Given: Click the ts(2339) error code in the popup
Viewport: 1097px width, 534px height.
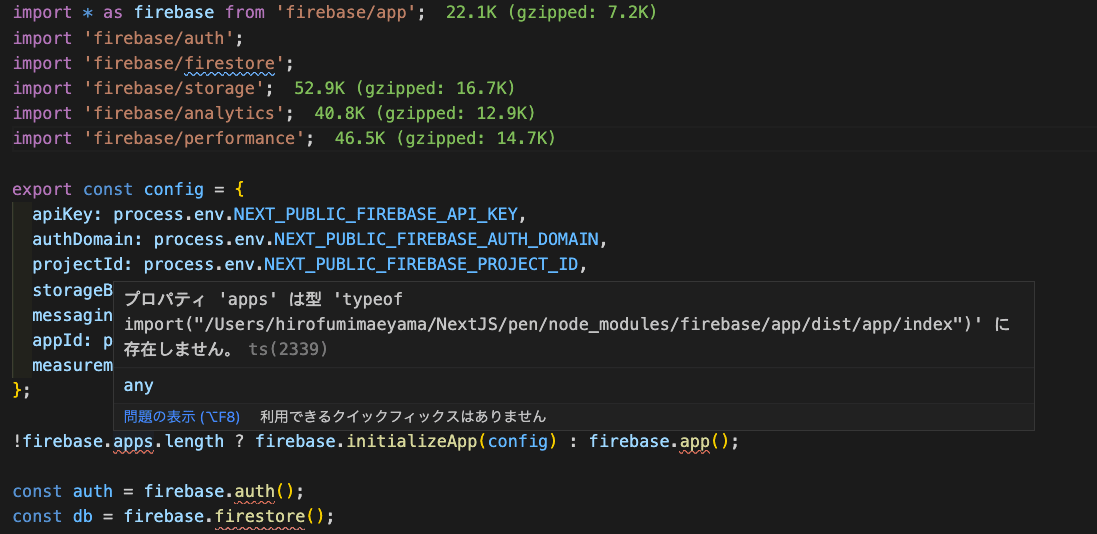Looking at the screenshot, I should coord(288,349).
